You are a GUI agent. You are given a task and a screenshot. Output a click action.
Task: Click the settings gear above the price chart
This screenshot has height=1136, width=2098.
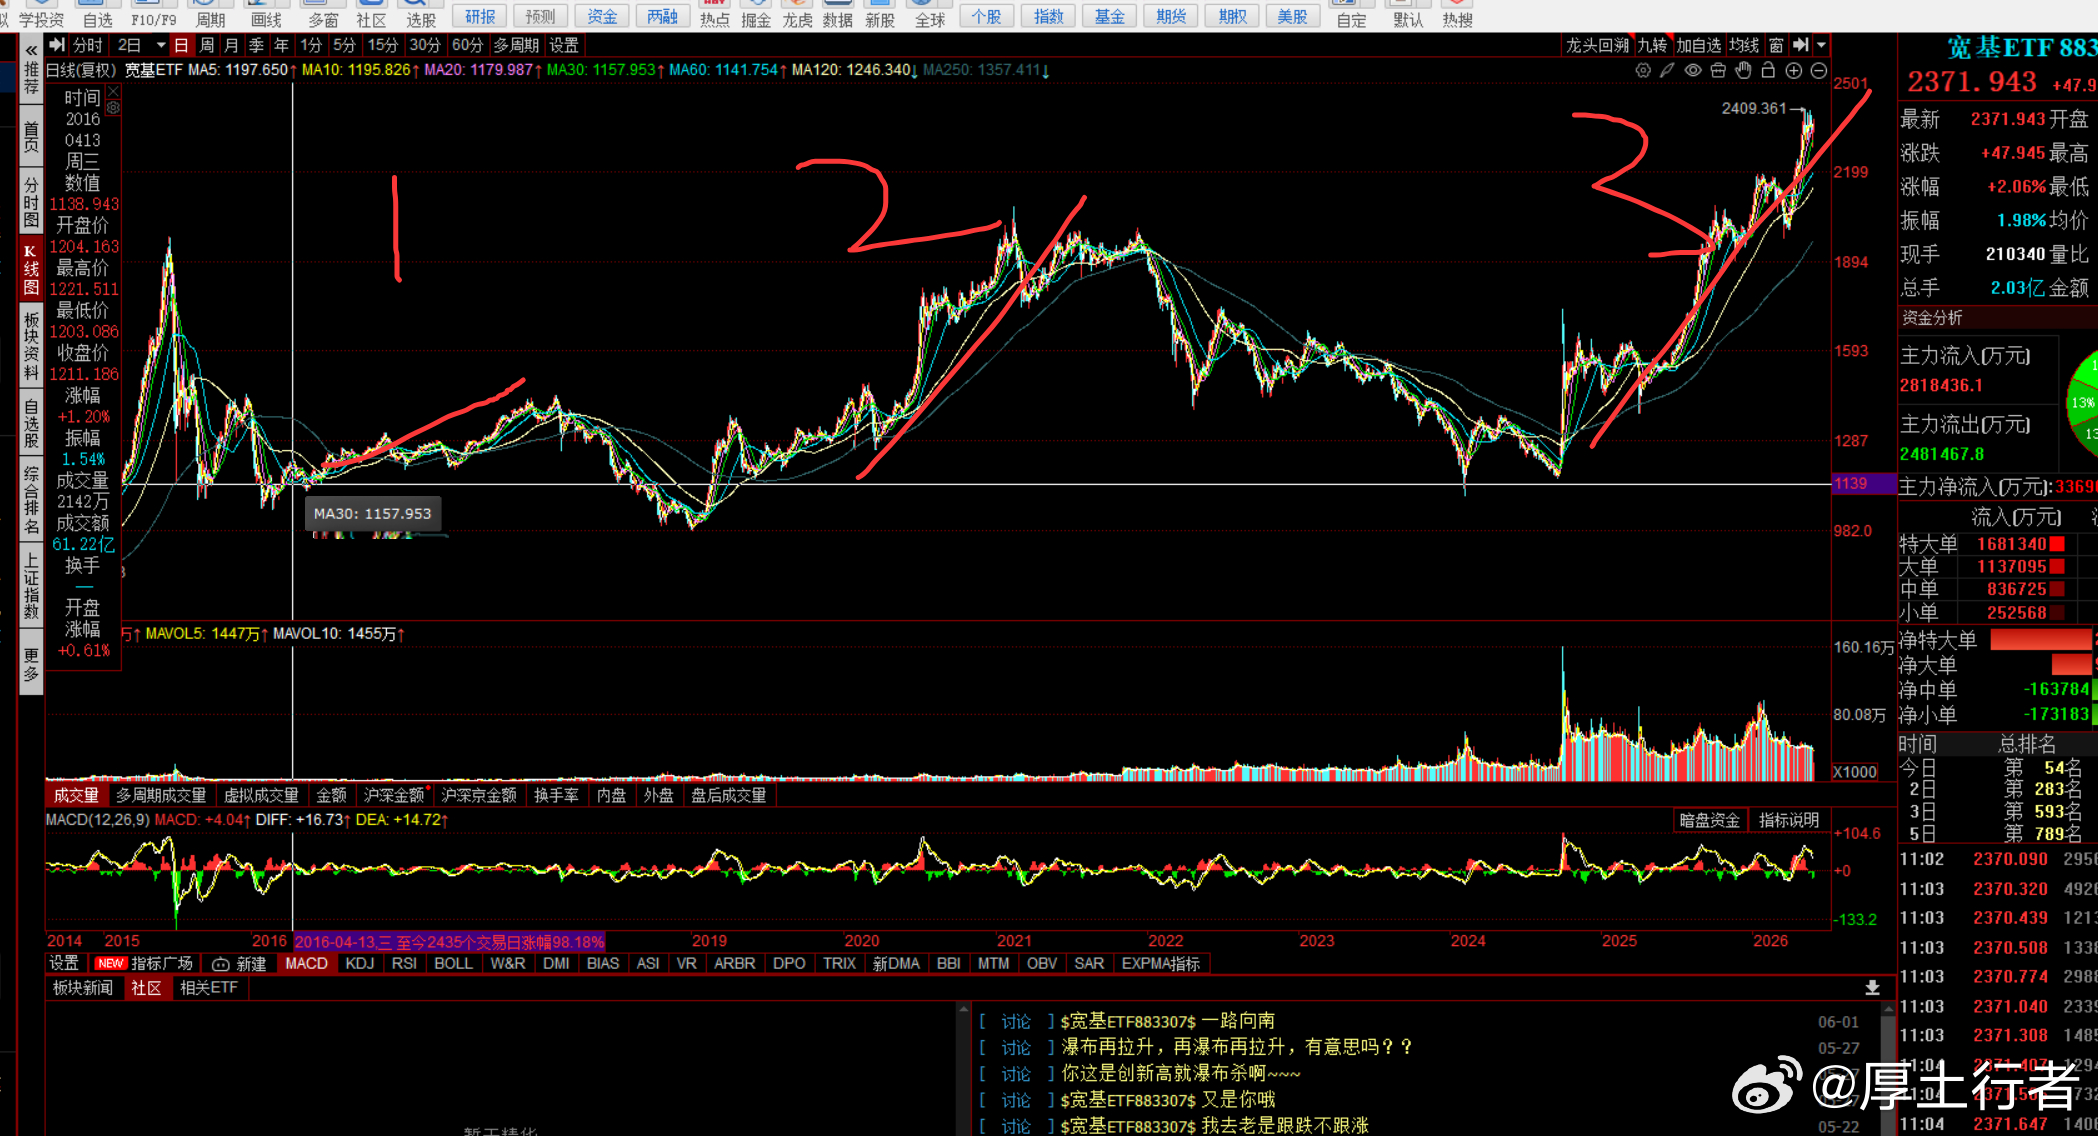pos(1643,70)
